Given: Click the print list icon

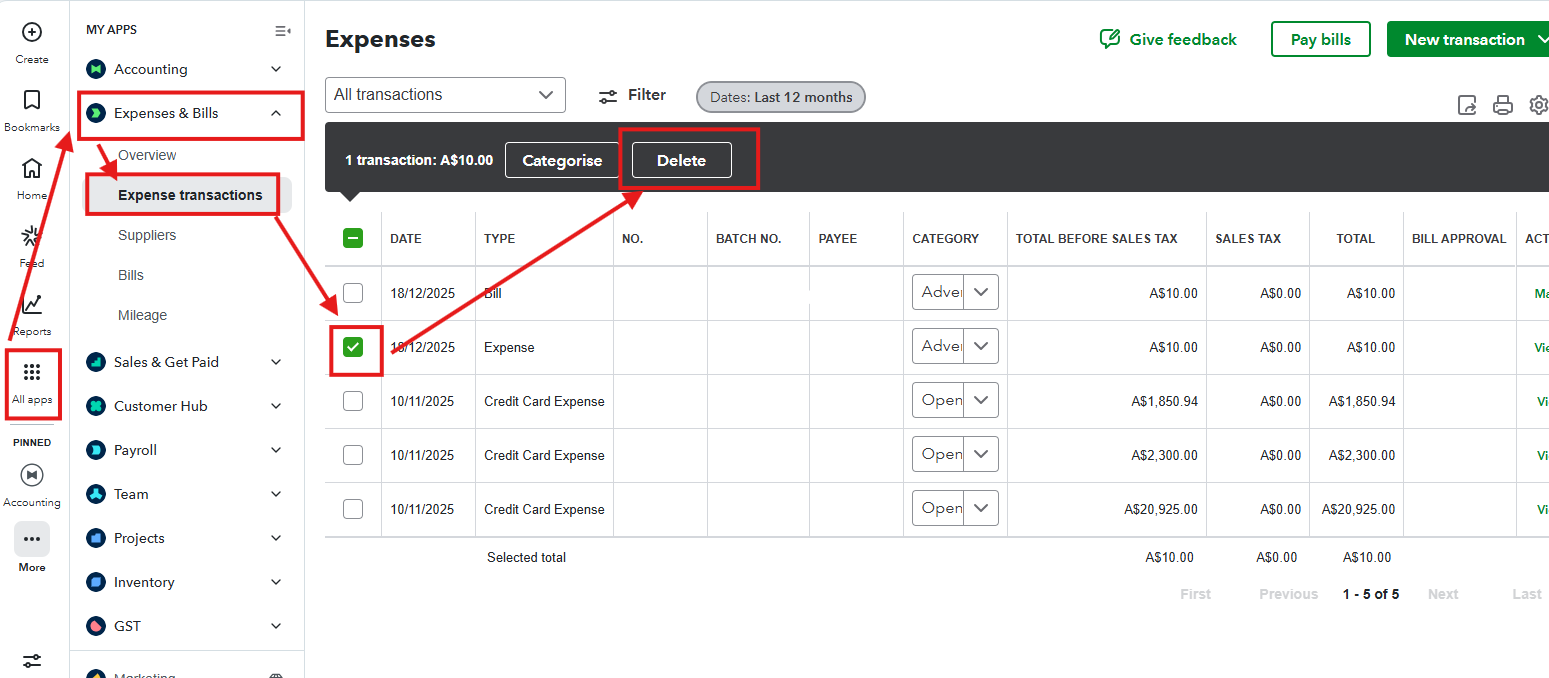Looking at the screenshot, I should pyautogui.click(x=1503, y=105).
